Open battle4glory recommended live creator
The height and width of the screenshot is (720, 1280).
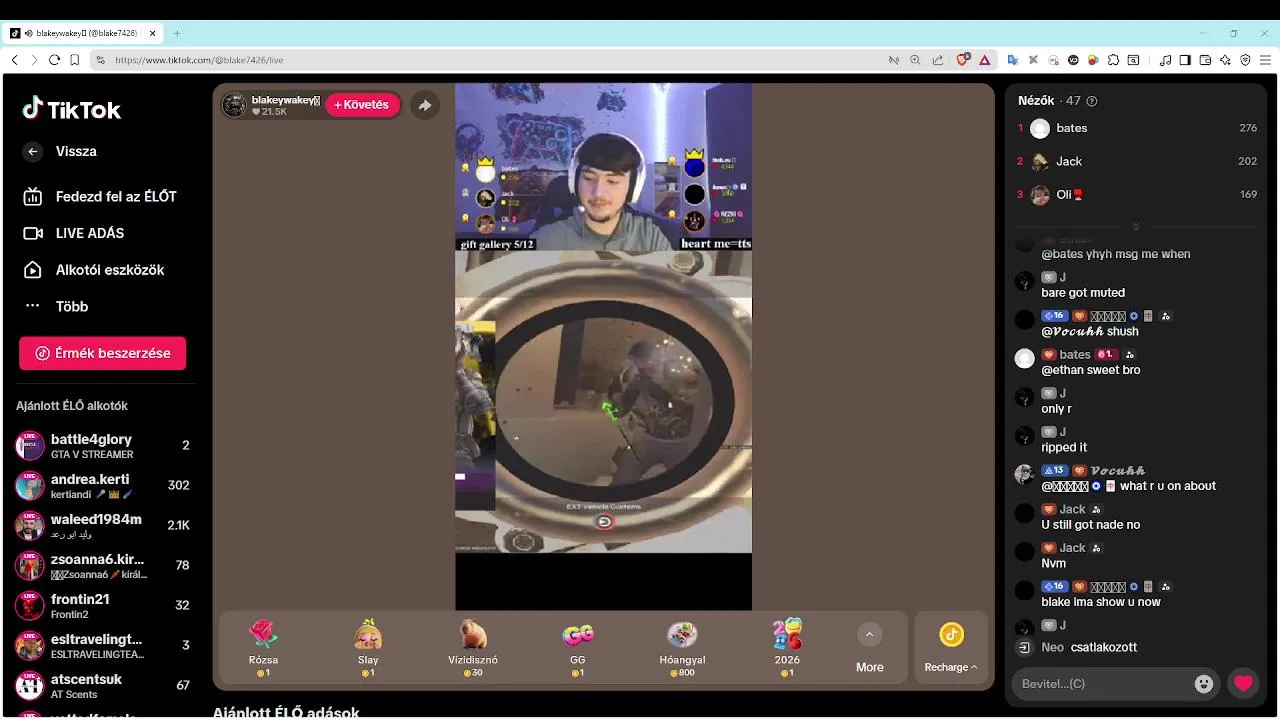pos(103,446)
